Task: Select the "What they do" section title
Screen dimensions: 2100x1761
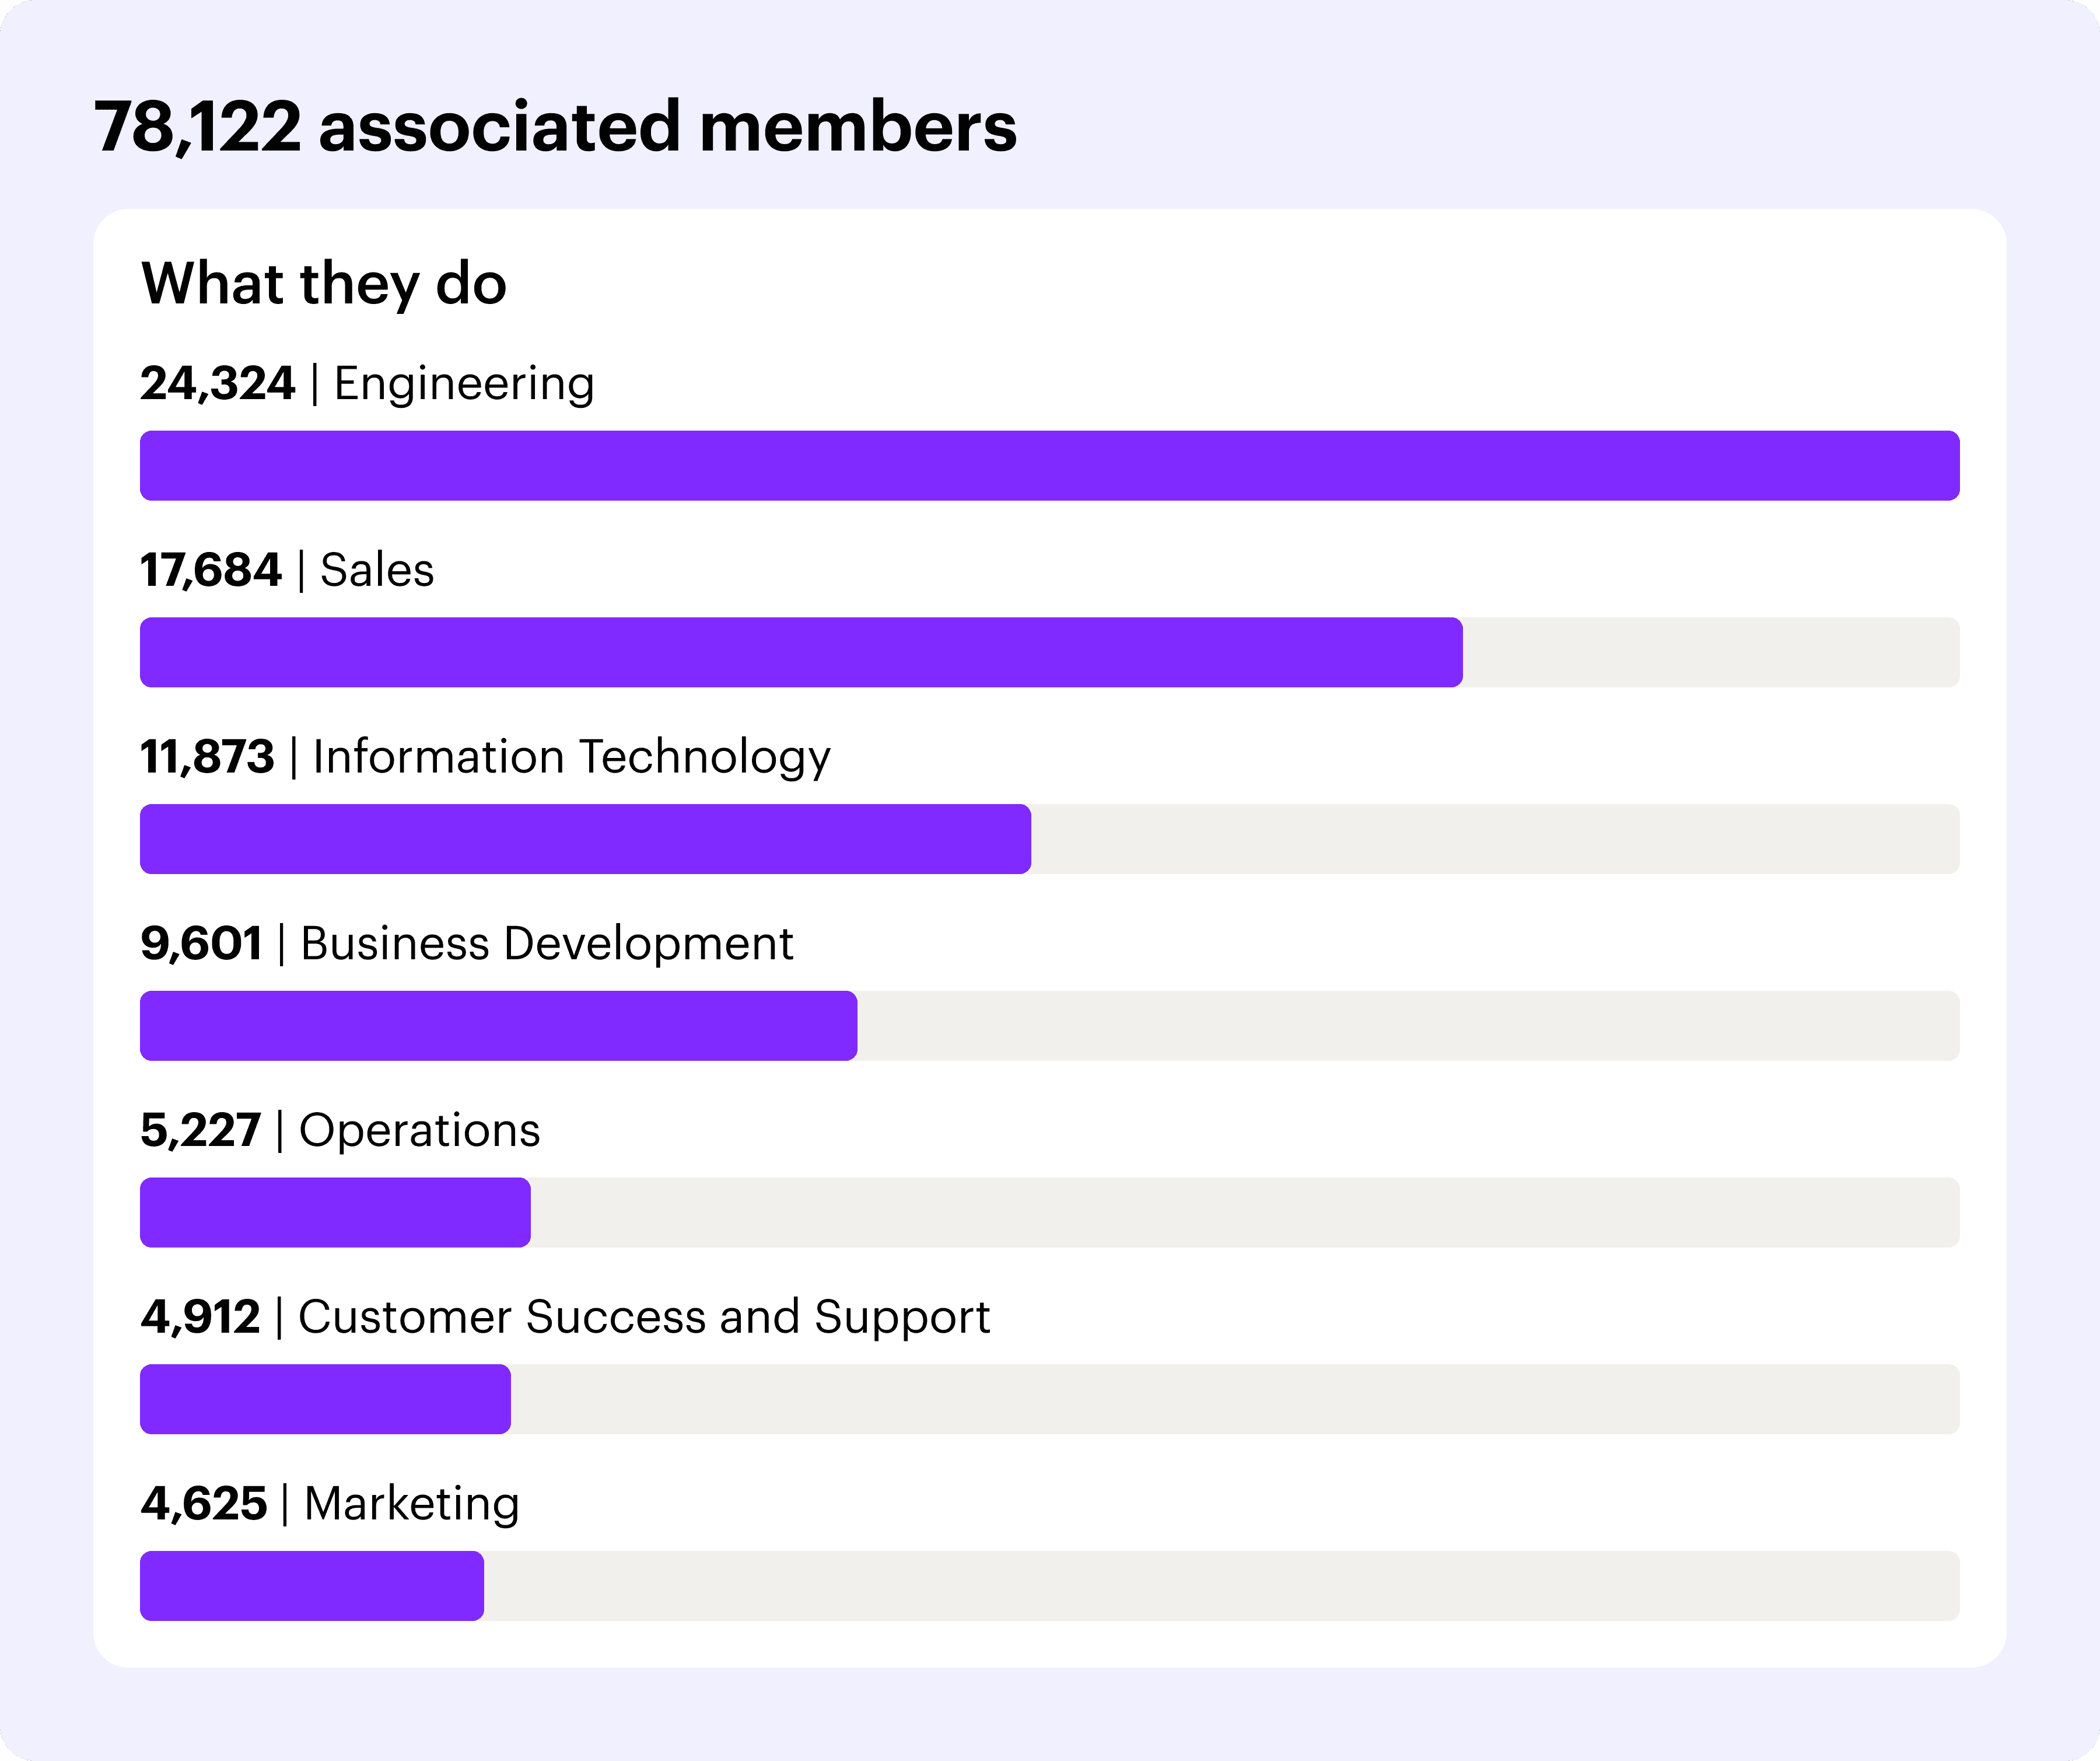Action: tap(324, 283)
